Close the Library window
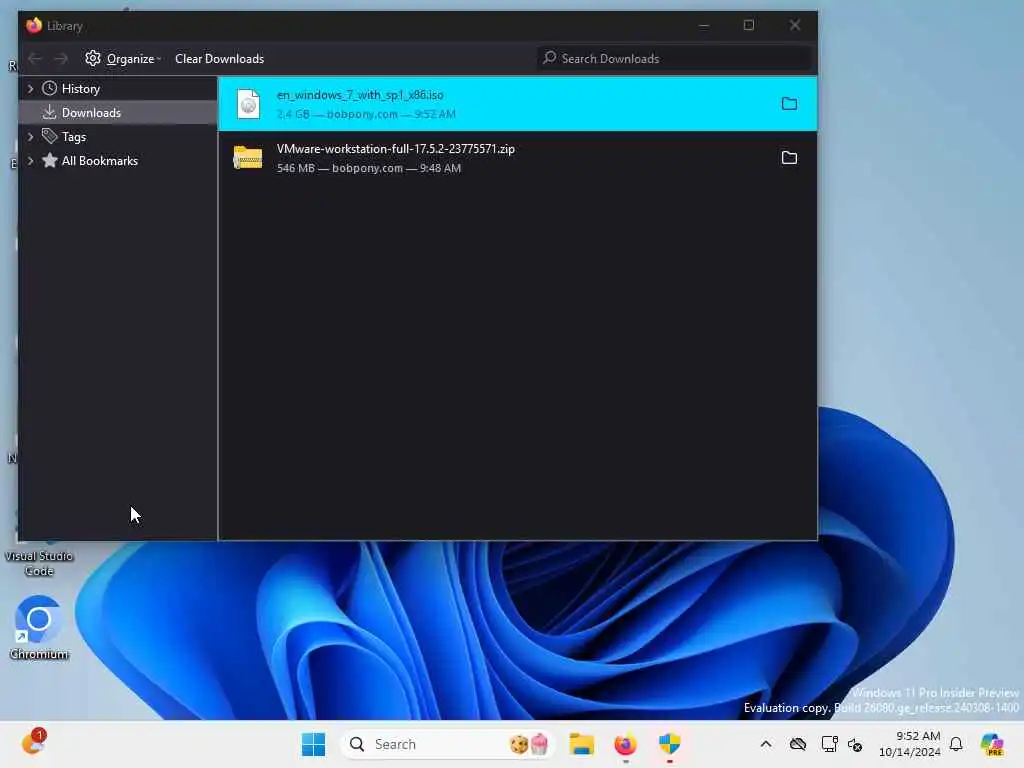 pyautogui.click(x=795, y=25)
